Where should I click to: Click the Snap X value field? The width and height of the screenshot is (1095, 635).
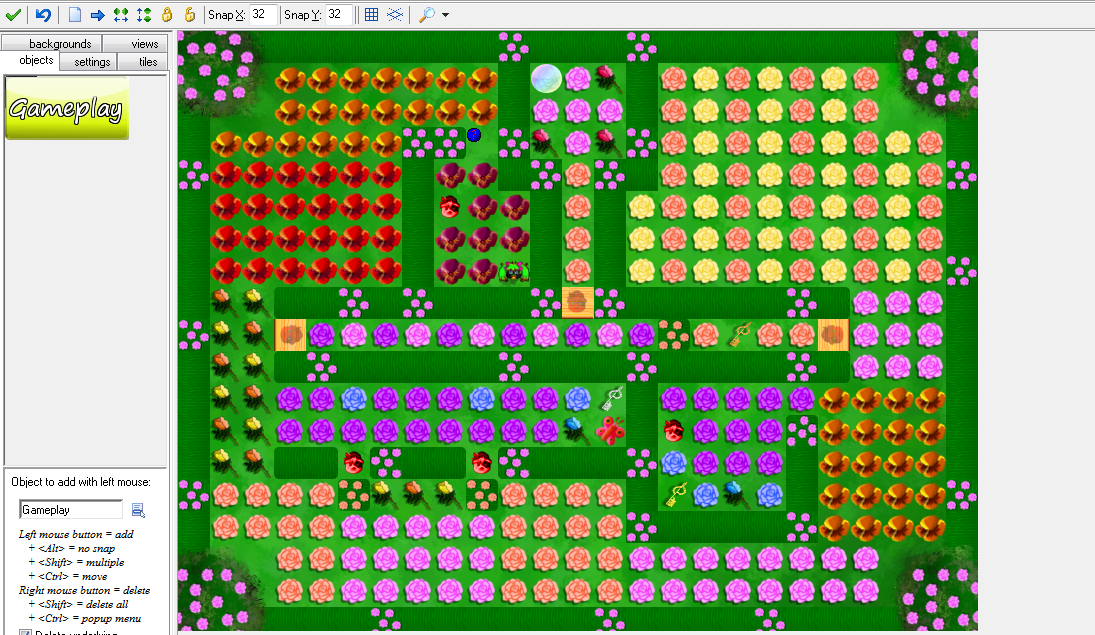[x=263, y=15]
